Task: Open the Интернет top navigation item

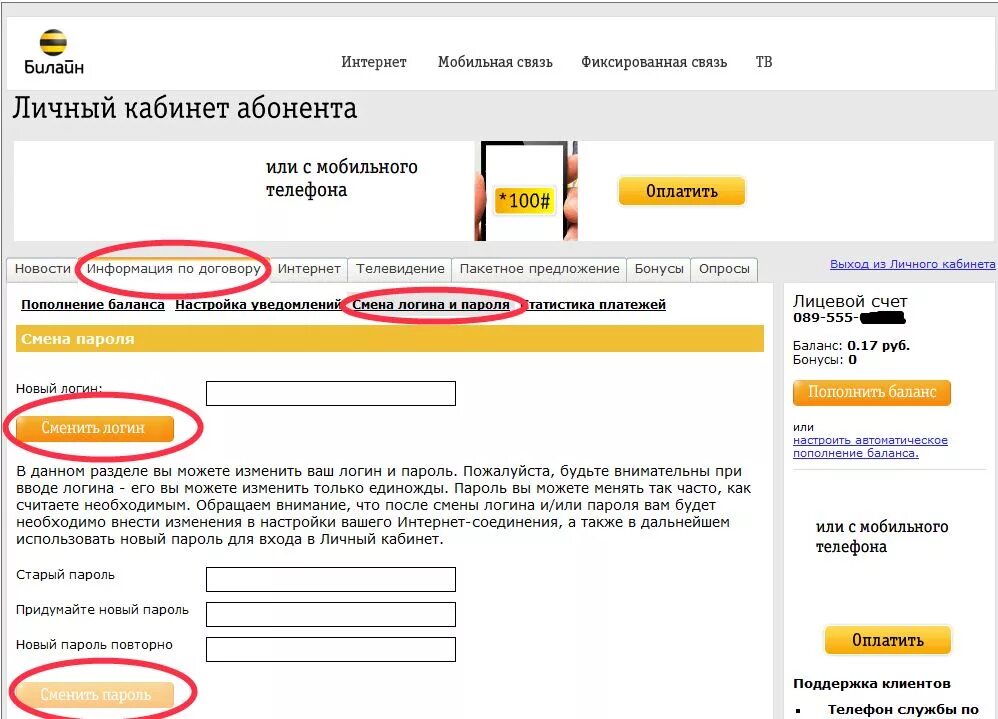Action: 374,62
